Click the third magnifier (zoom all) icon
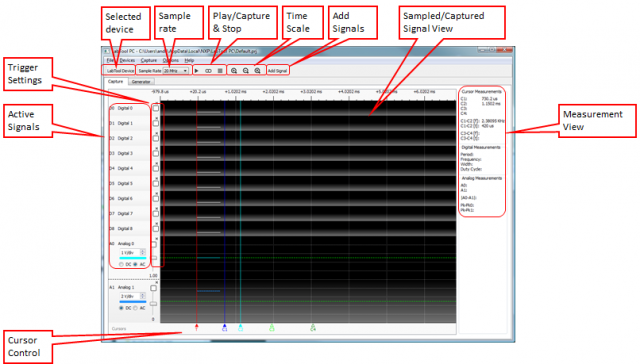 tap(258, 71)
